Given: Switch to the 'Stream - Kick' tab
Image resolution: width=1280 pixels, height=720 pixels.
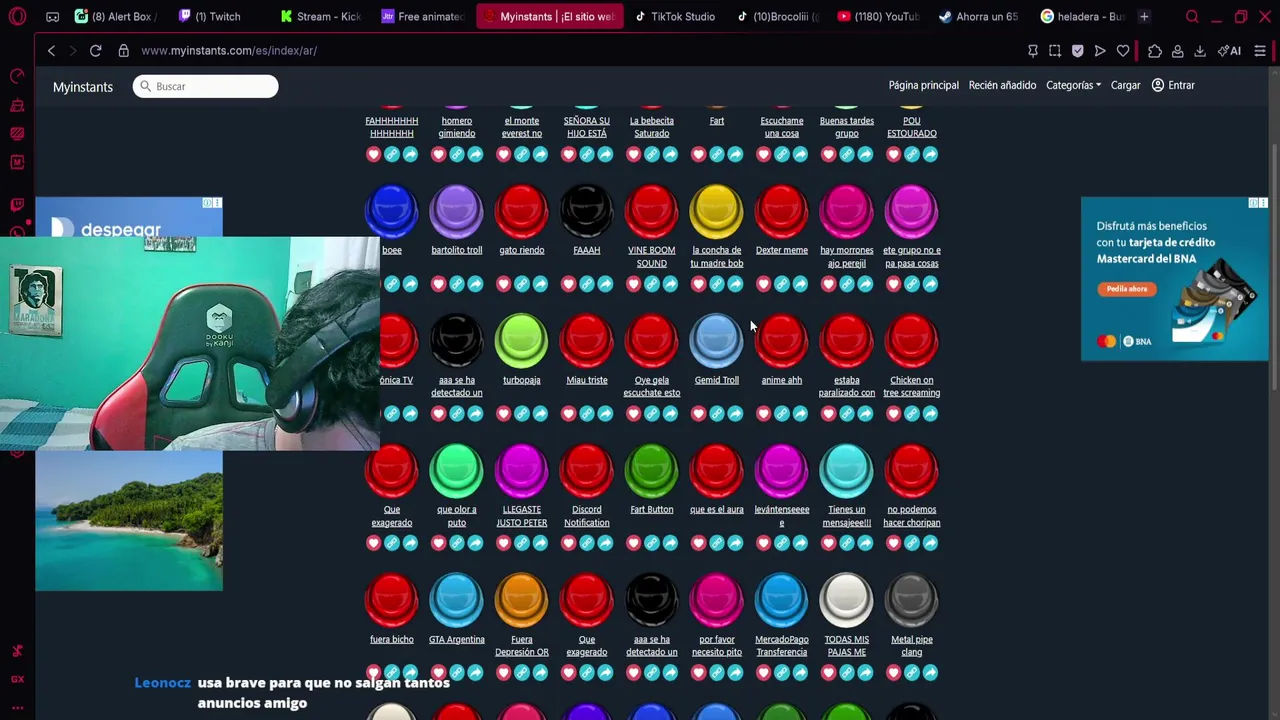Looking at the screenshot, I should (x=320, y=16).
